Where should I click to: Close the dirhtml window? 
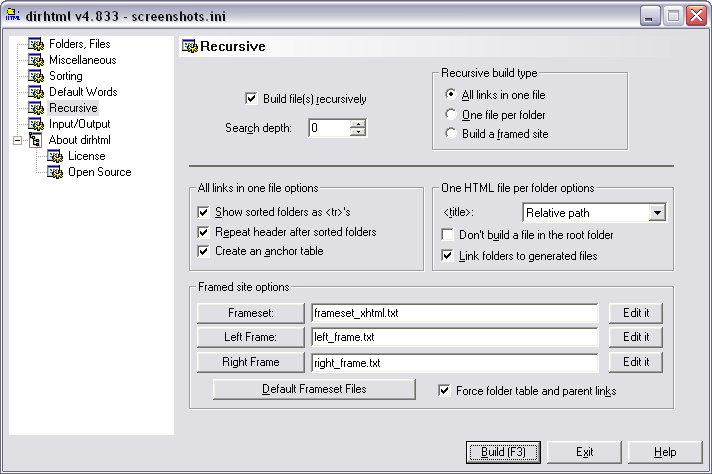click(696, 16)
